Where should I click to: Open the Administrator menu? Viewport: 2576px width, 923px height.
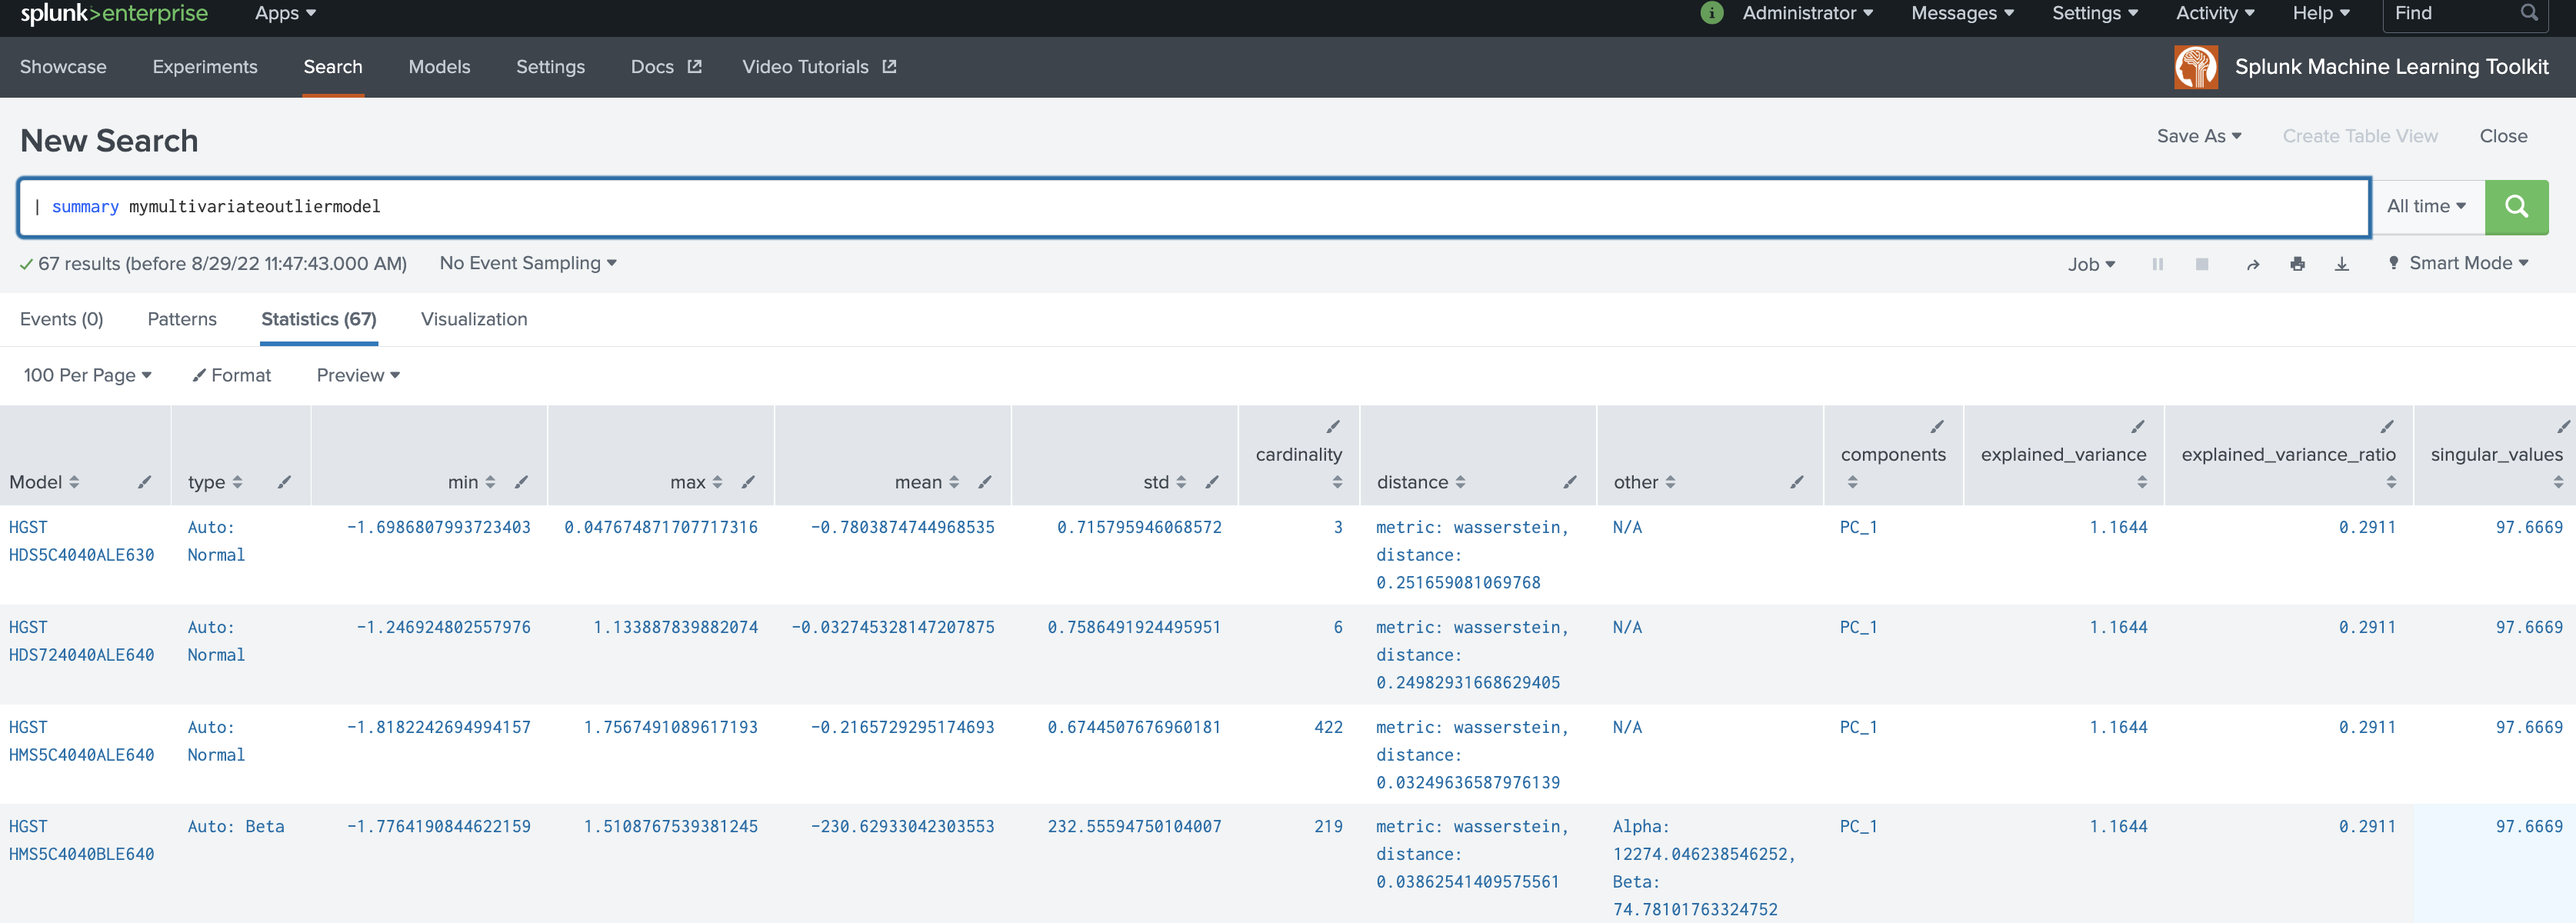pos(1807,13)
